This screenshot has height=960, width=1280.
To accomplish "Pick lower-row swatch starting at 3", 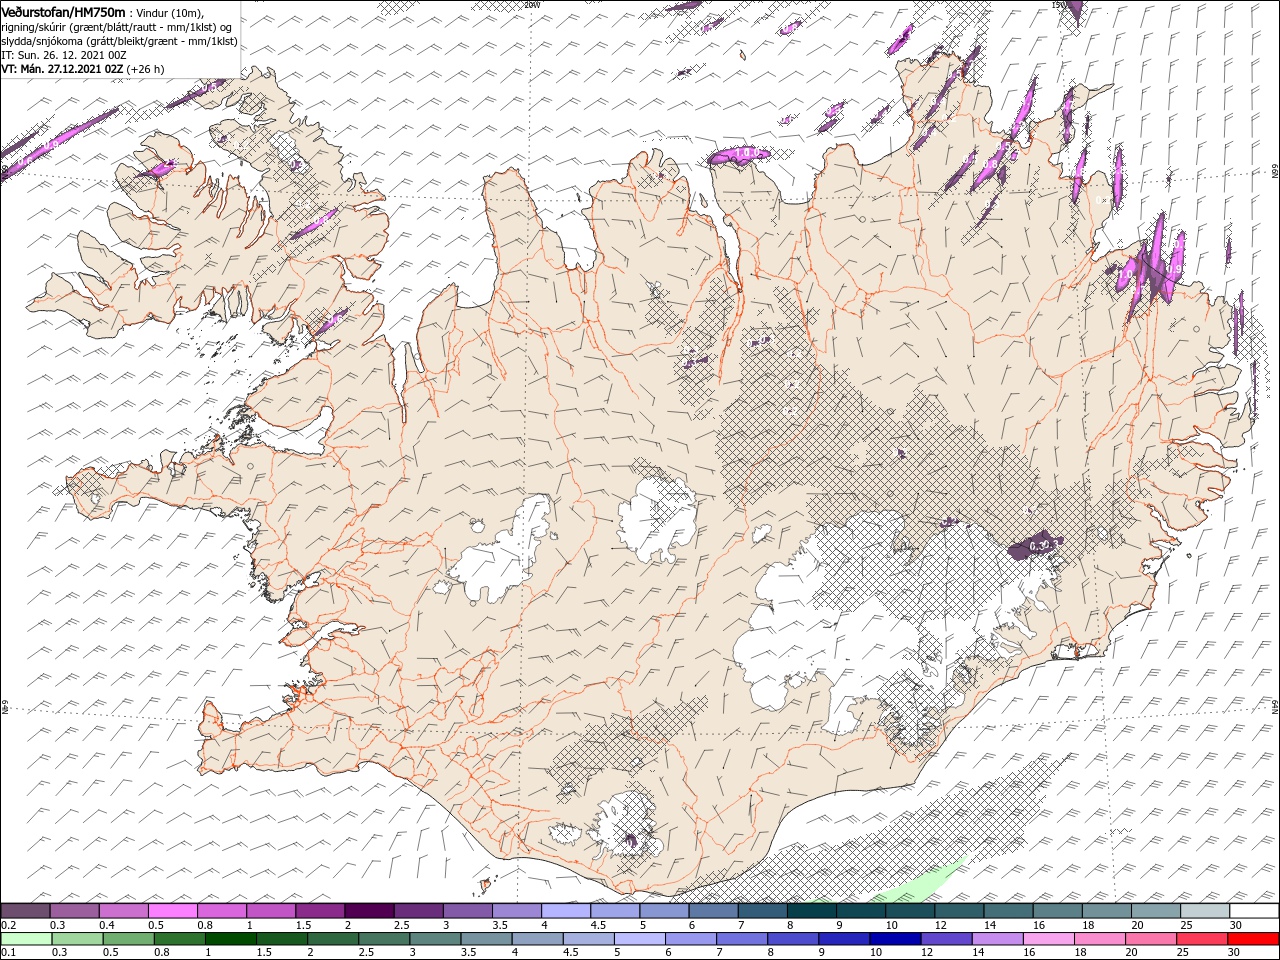I will coord(435,939).
